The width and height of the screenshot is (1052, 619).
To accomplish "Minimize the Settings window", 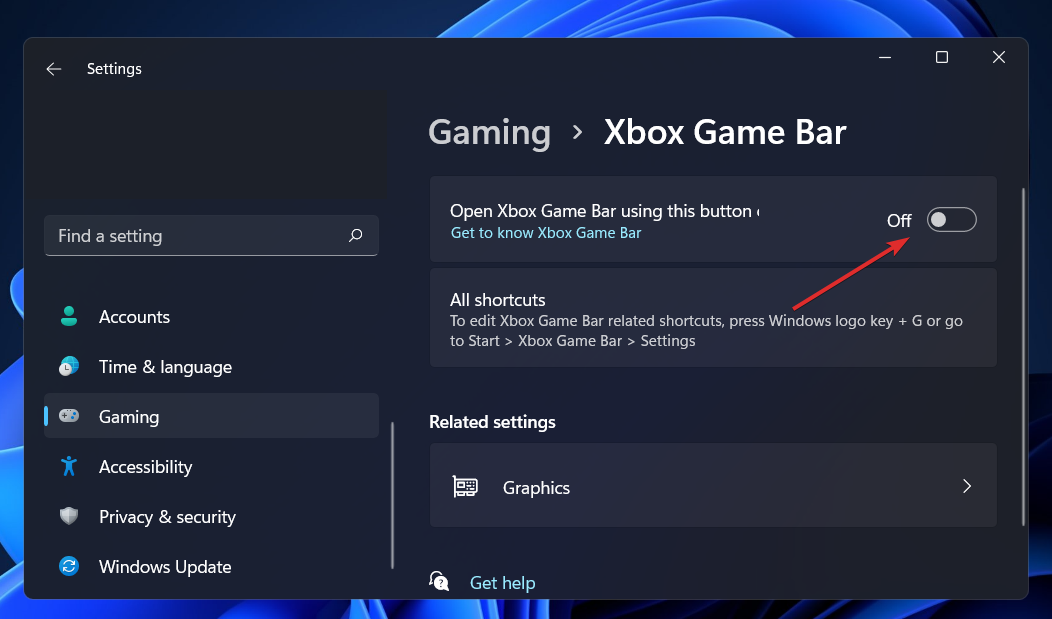I will point(885,58).
